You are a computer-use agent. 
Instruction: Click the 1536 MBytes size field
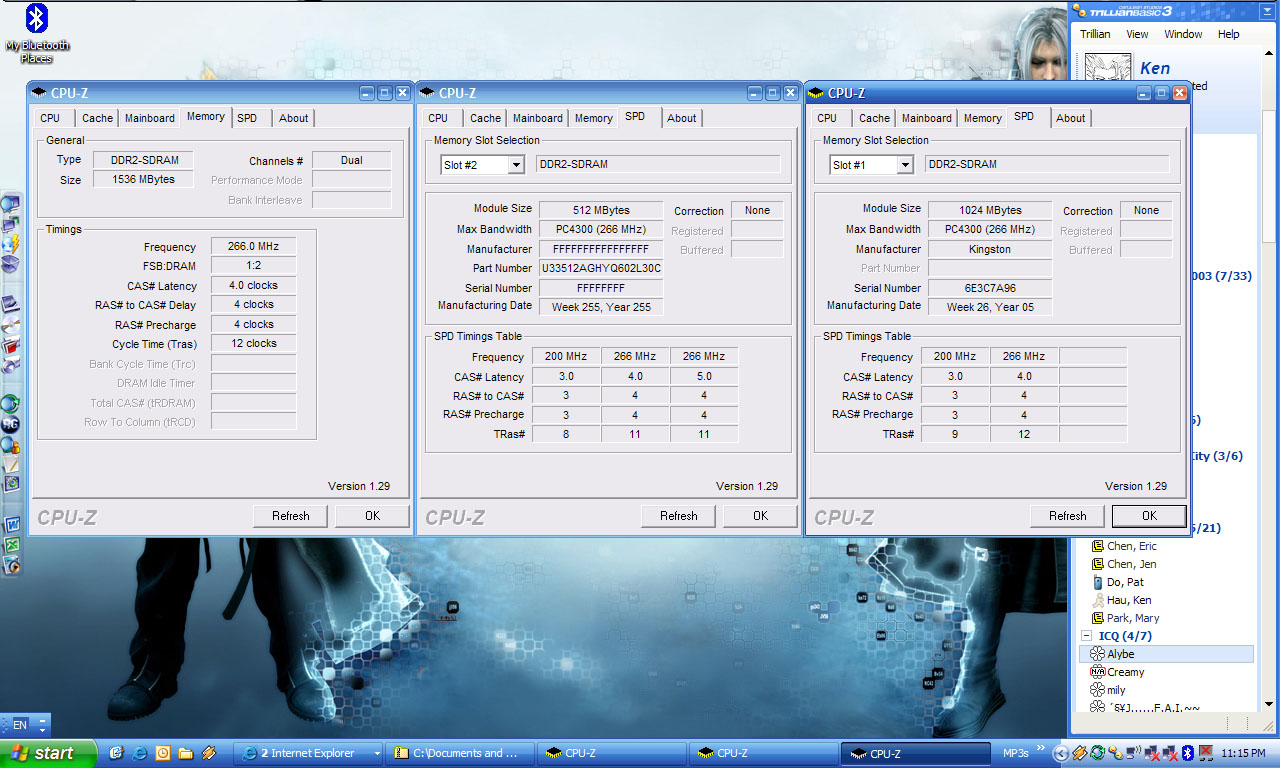(144, 179)
